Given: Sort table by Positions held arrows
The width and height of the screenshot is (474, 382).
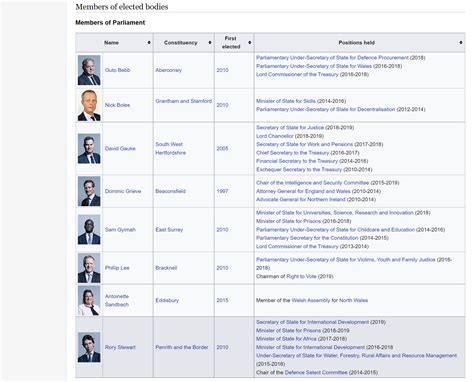Looking at the screenshot, I should 461,42.
